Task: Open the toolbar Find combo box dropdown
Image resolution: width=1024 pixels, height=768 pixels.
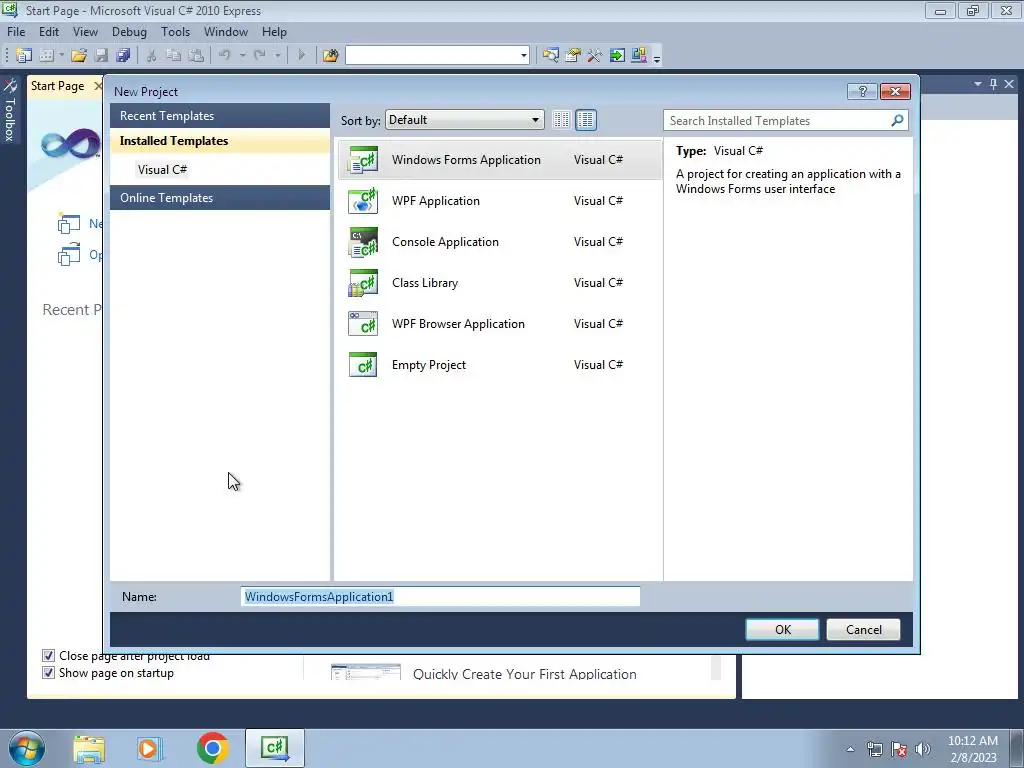Action: tap(524, 56)
